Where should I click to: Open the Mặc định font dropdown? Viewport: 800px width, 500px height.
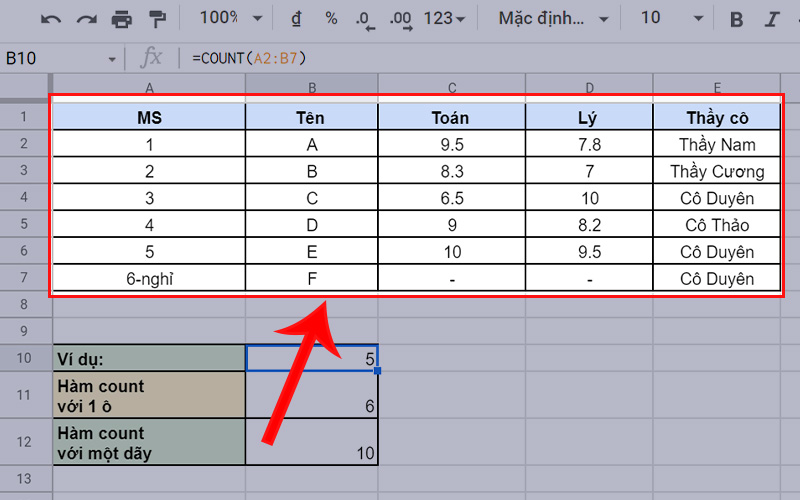[553, 19]
